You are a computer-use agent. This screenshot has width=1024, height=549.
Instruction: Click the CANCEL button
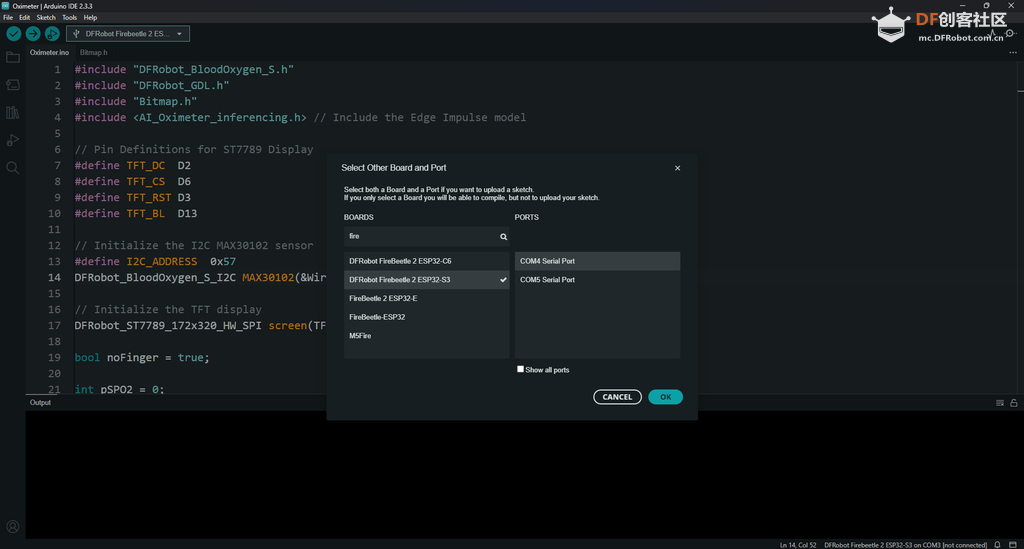617,397
